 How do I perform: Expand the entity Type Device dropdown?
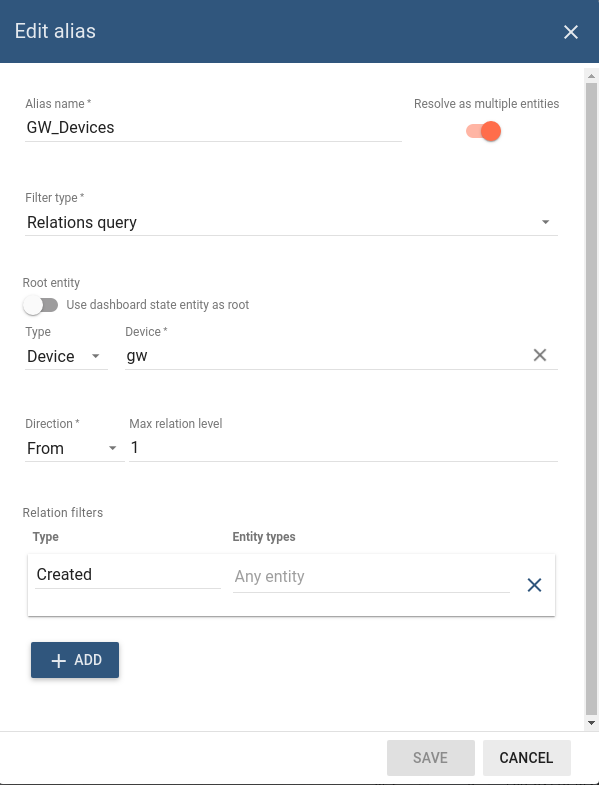tap(66, 356)
